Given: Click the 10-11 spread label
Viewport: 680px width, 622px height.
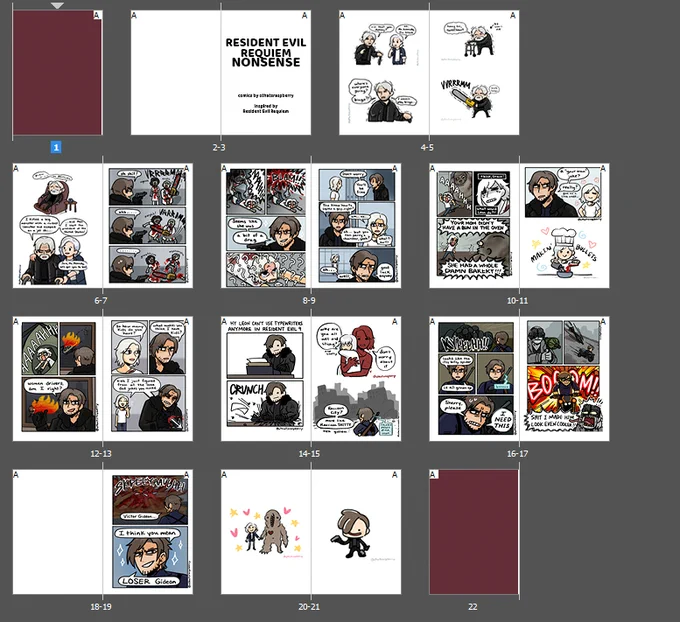Looking at the screenshot, I should (x=517, y=301).
